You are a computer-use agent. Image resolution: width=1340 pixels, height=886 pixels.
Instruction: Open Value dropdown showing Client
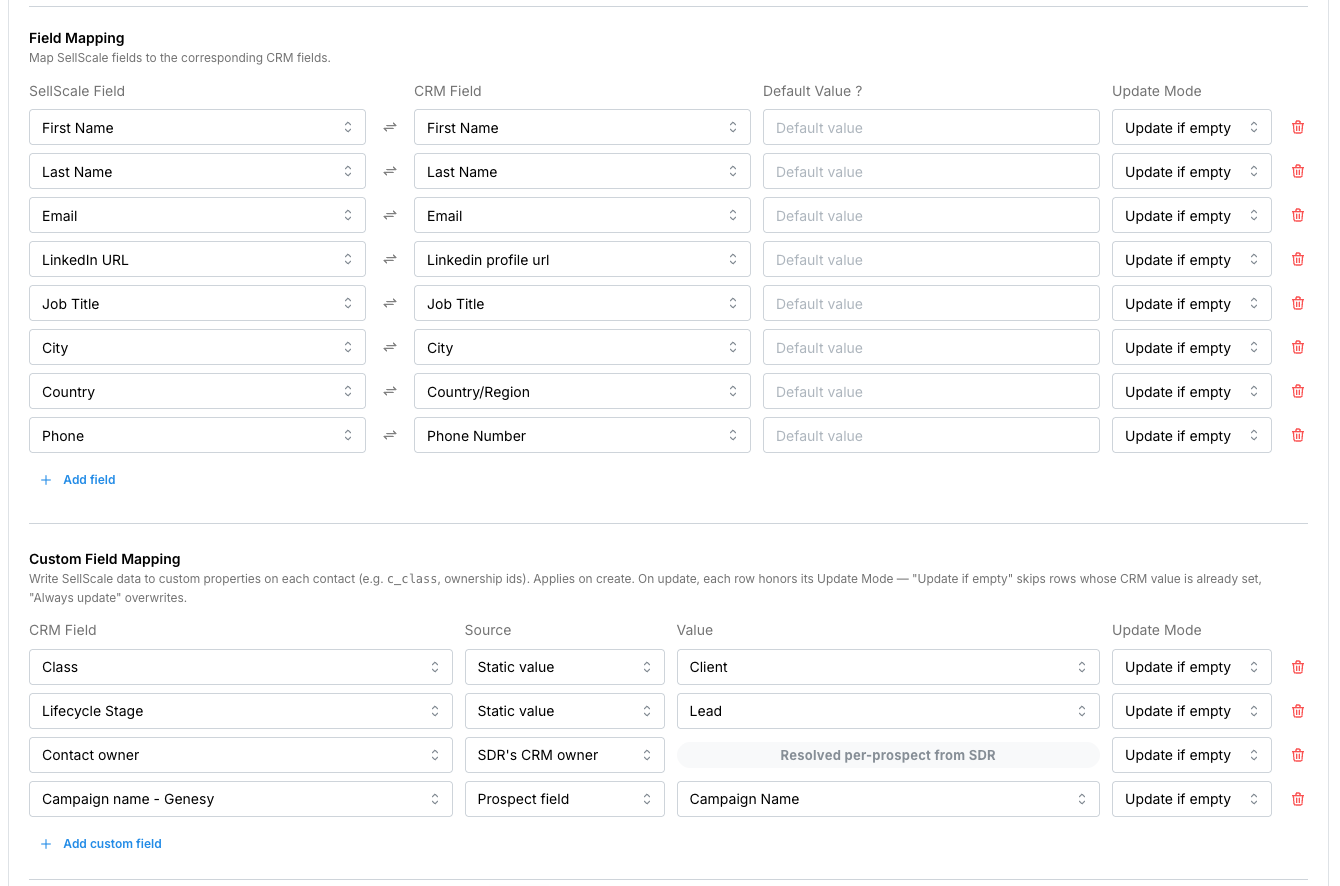[x=888, y=667]
